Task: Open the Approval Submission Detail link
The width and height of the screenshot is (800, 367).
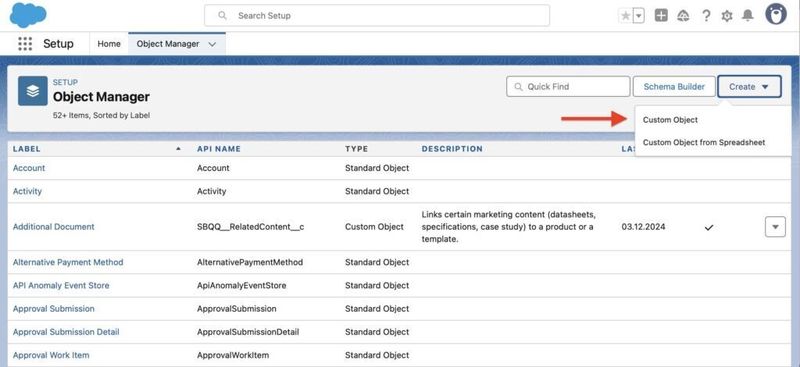Action: pyautogui.click(x=66, y=332)
